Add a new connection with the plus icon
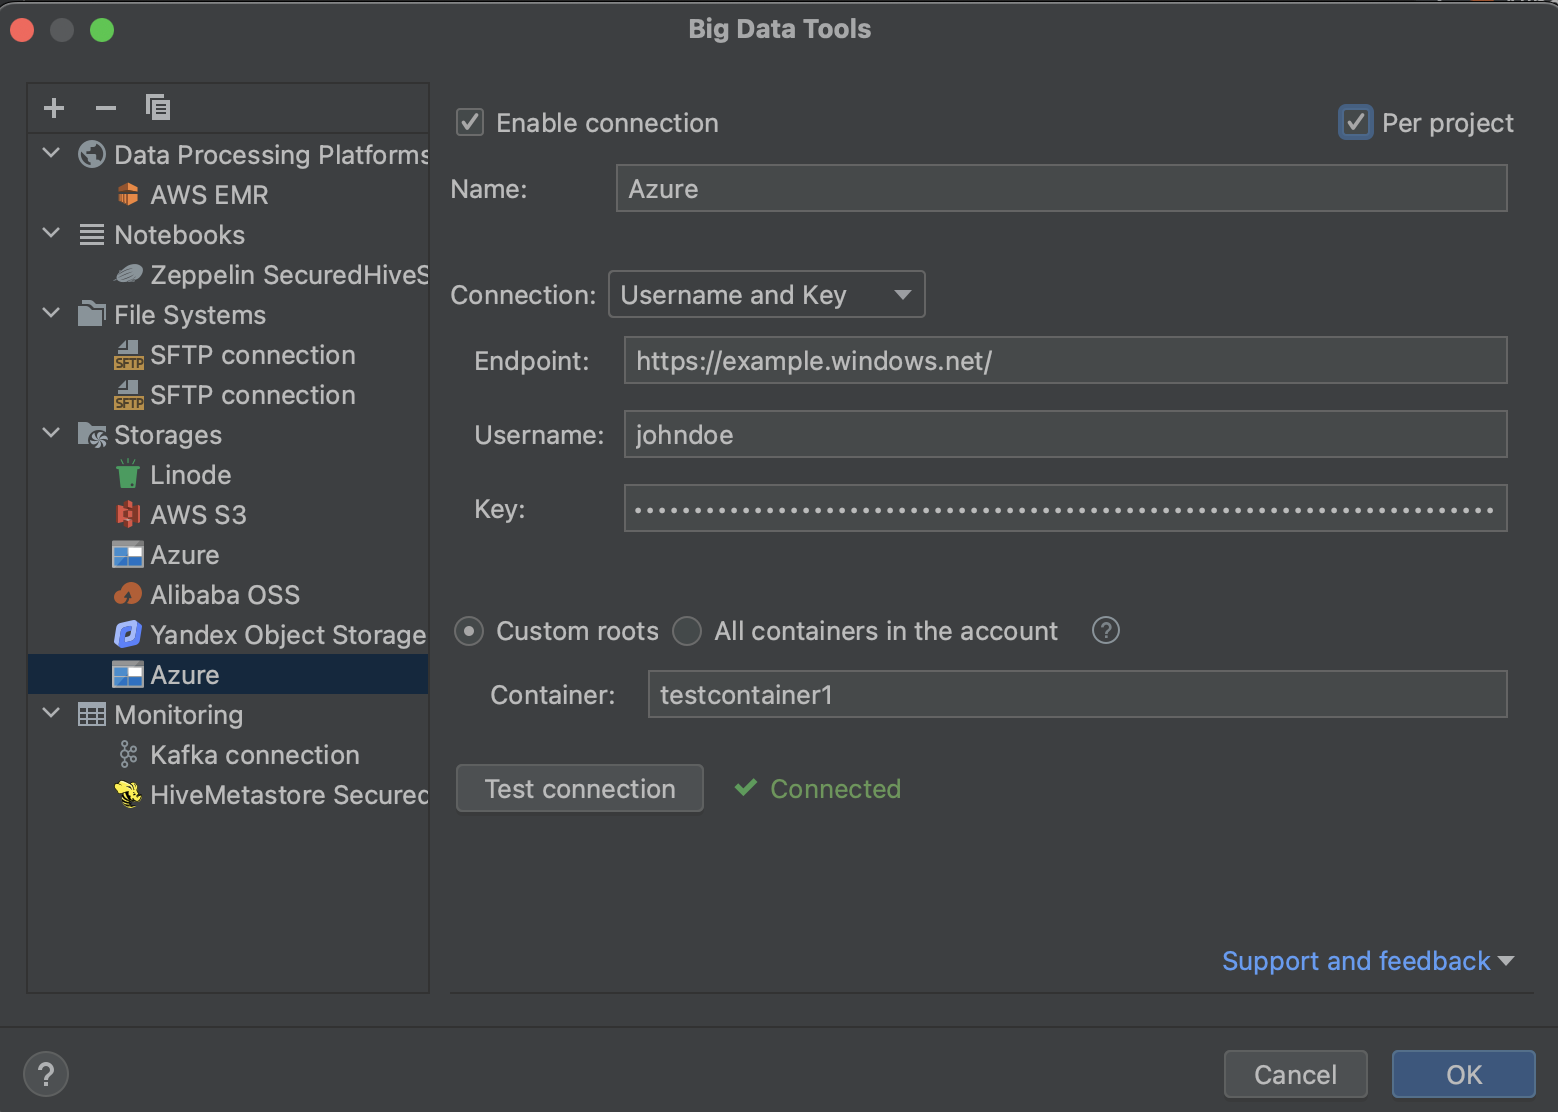 [53, 107]
